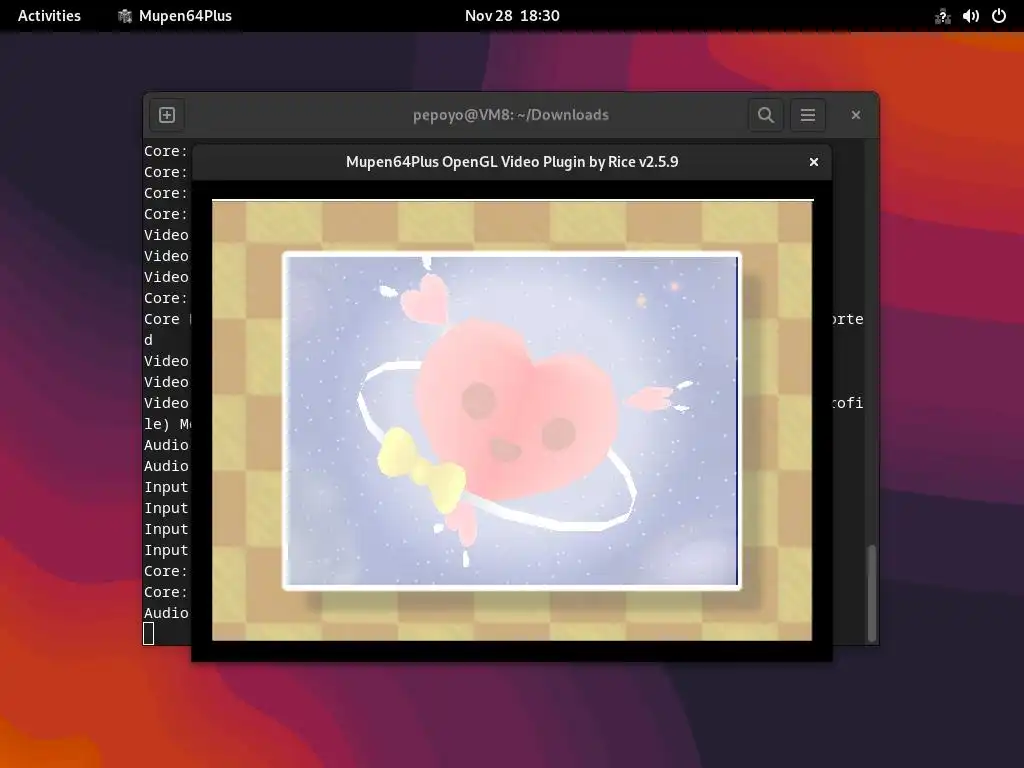
Task: Click the terminal window's vertical scrollbar
Action: pos(871,593)
